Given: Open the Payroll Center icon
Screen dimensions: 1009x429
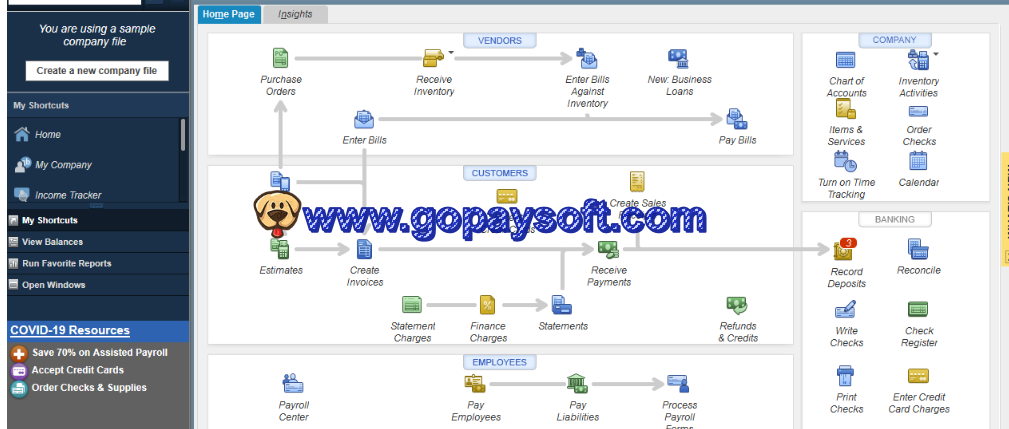Looking at the screenshot, I should (293, 384).
